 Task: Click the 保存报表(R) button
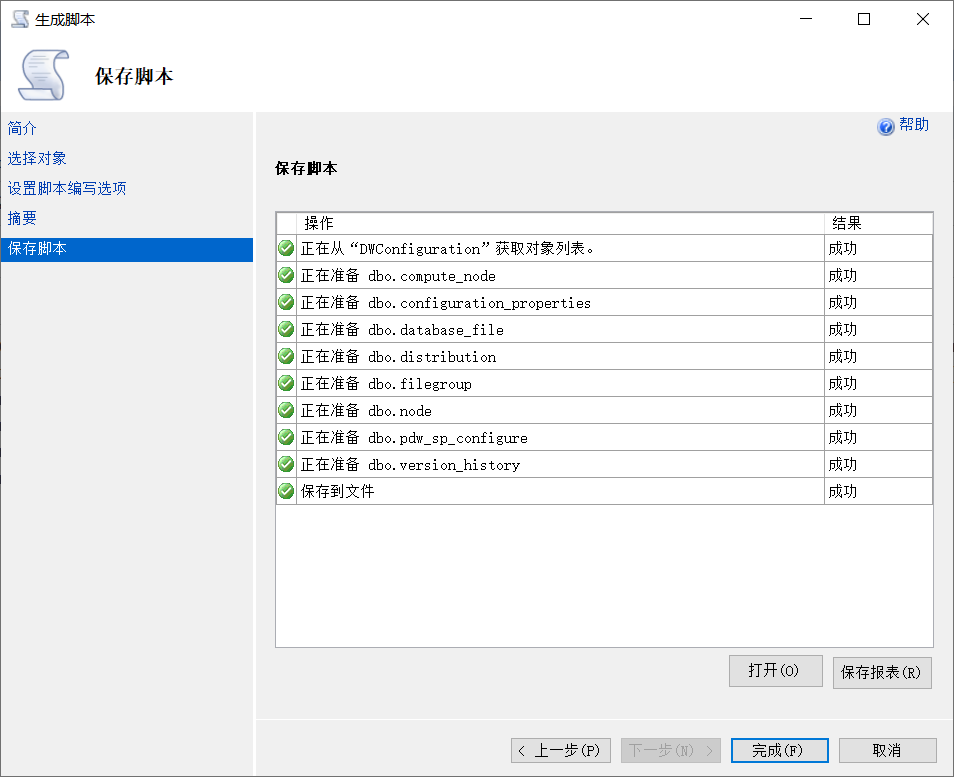(882, 672)
